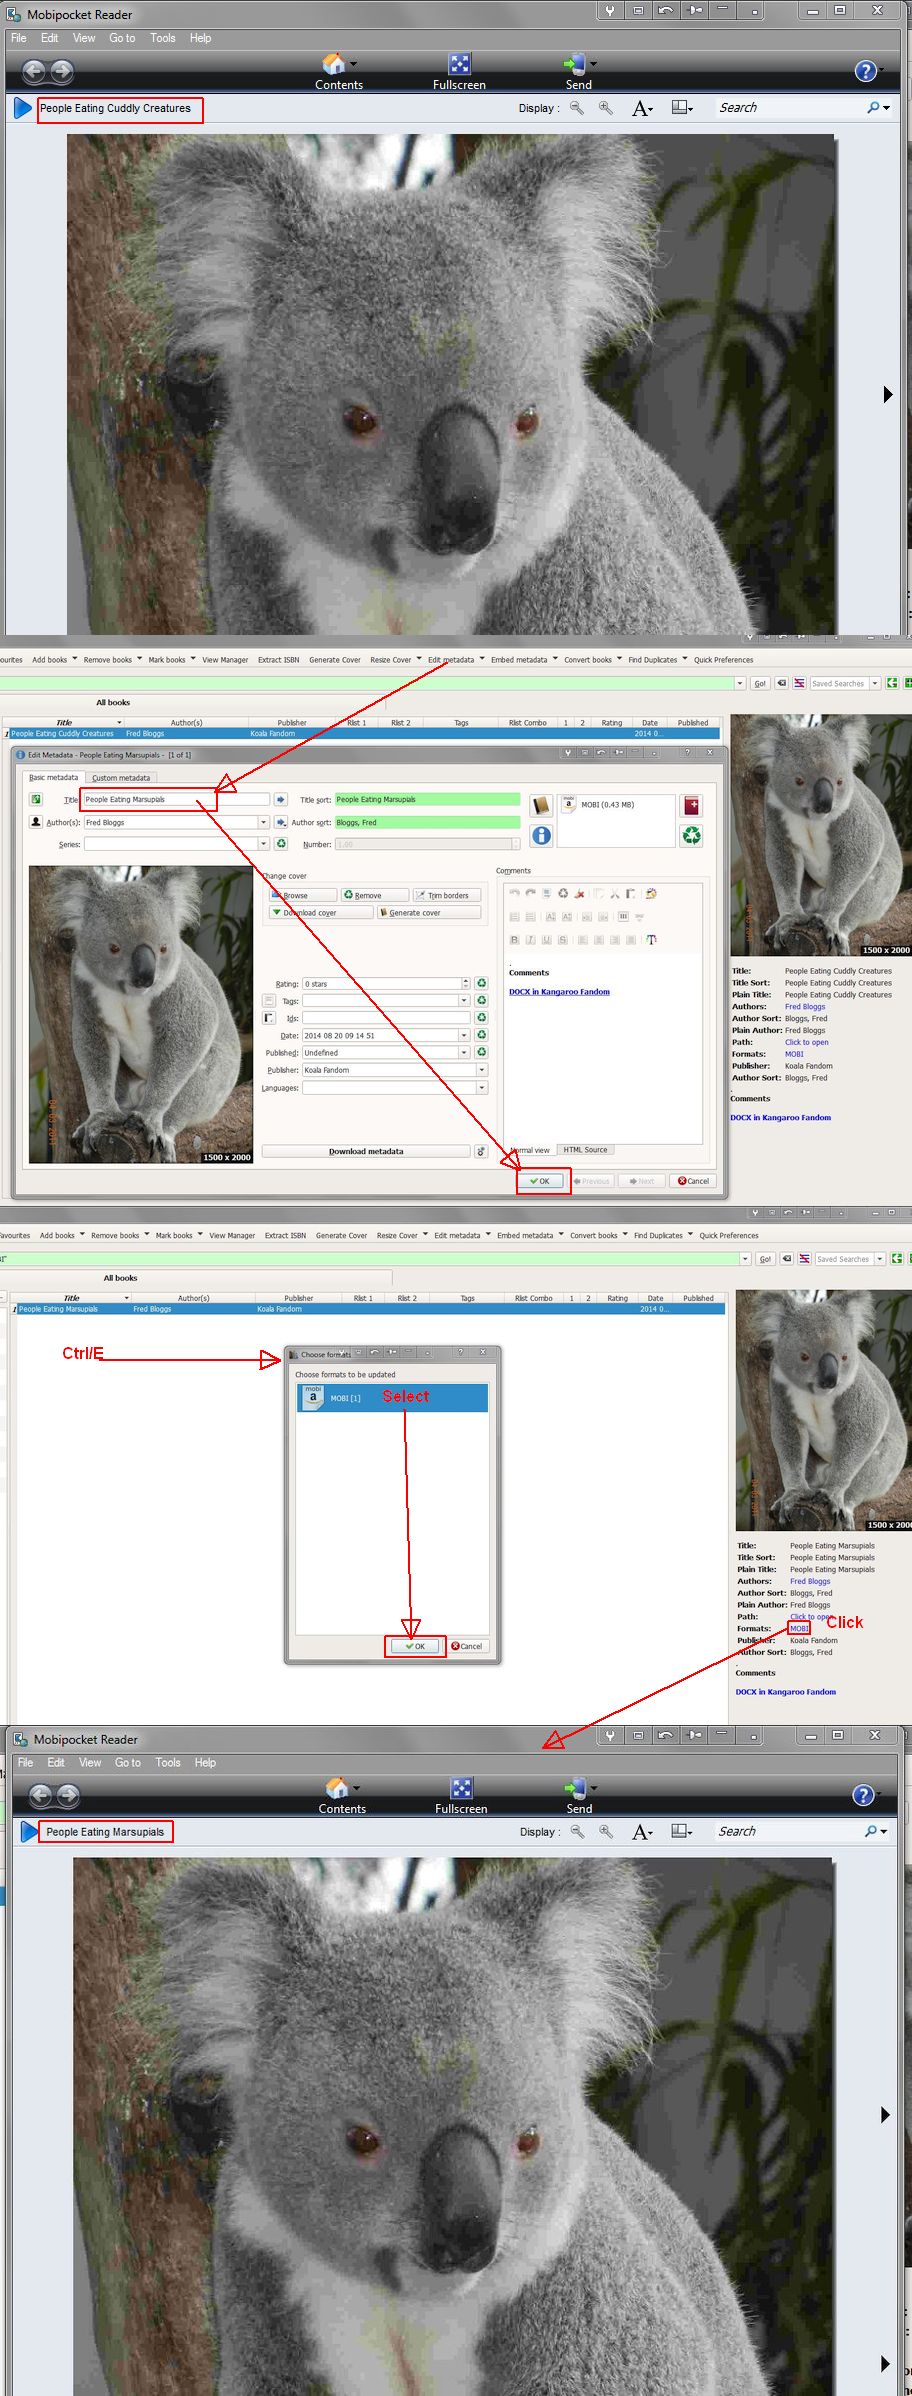
Task: Click Cancel in the Choose formats dialog
Action: pos(467,1646)
